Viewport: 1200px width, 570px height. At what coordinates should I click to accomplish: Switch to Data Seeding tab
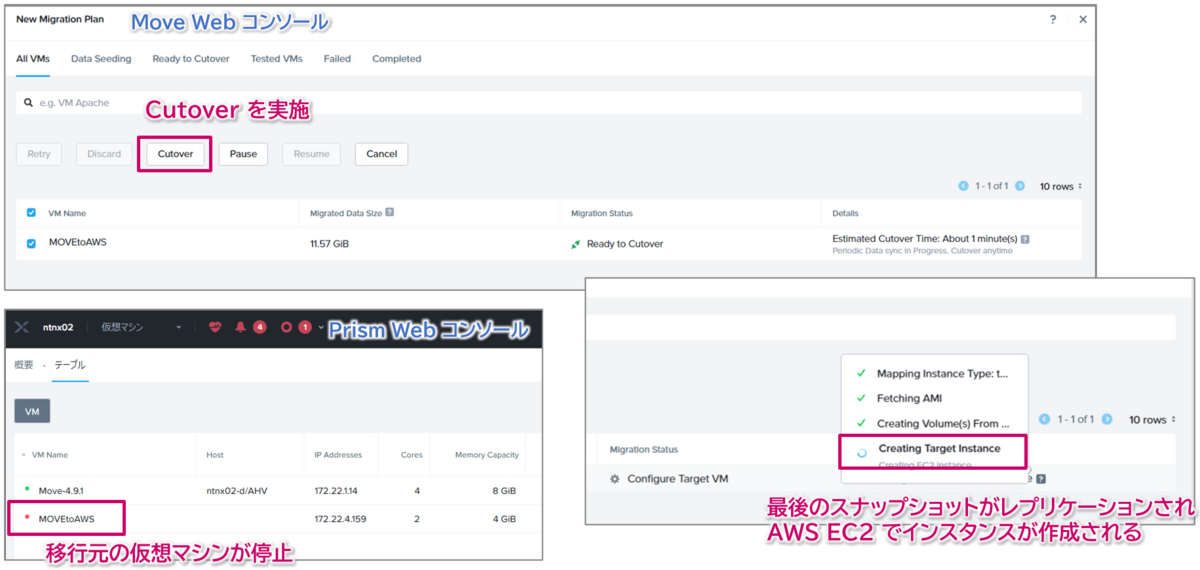[101, 59]
